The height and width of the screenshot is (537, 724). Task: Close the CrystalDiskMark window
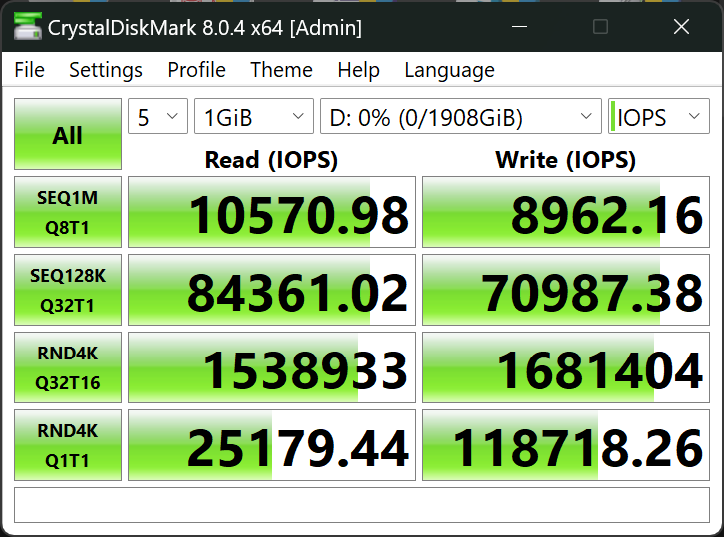point(682,27)
